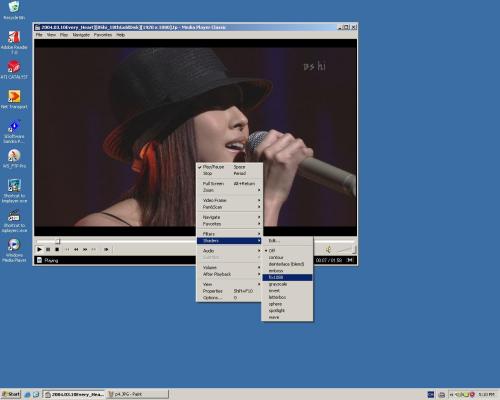This screenshot has width=500, height=400.
Task: Expand the Volume submenu
Action: point(229,267)
